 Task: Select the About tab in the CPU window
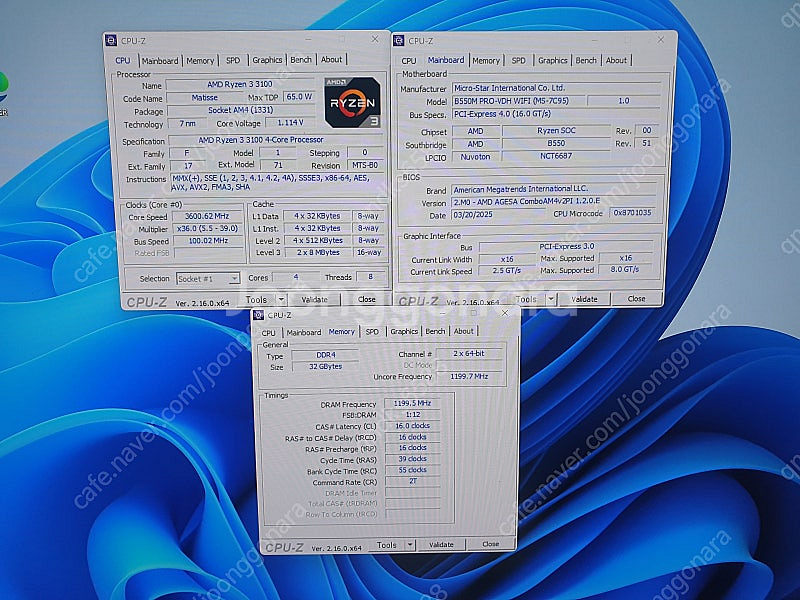tap(331, 60)
